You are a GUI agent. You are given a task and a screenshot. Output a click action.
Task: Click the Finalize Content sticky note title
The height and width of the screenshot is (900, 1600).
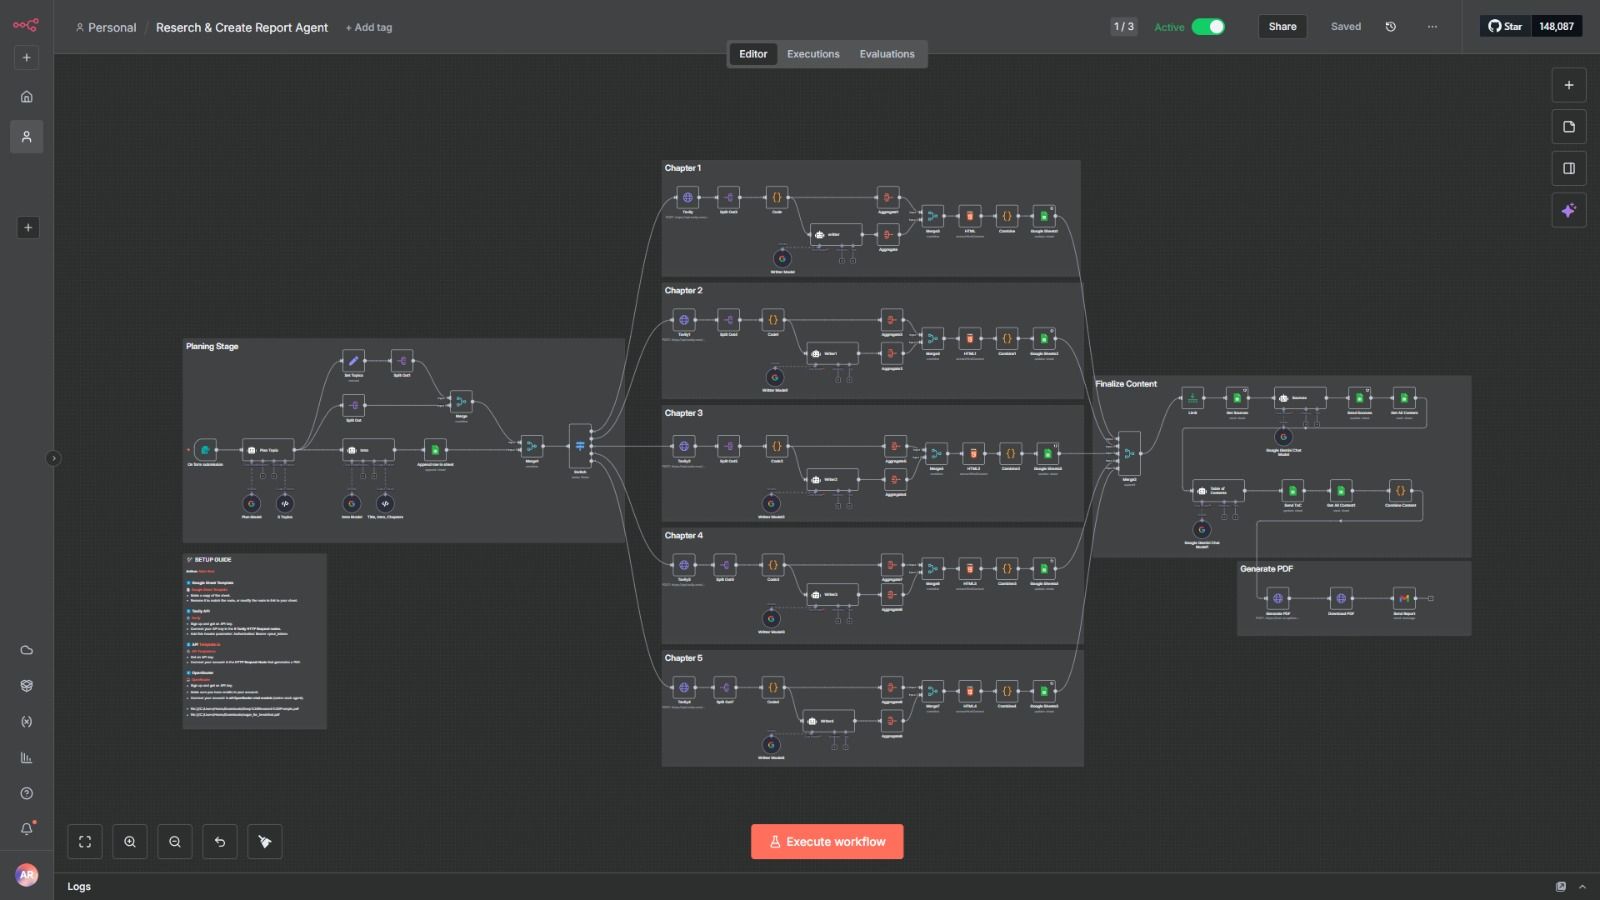[1126, 384]
